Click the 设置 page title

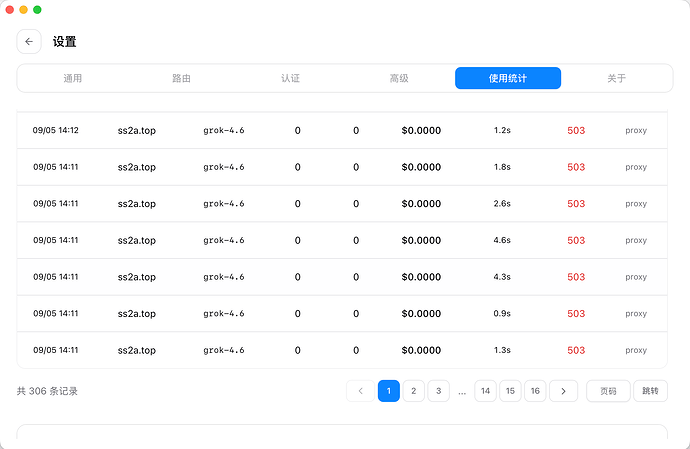pyautogui.click(x=65, y=42)
